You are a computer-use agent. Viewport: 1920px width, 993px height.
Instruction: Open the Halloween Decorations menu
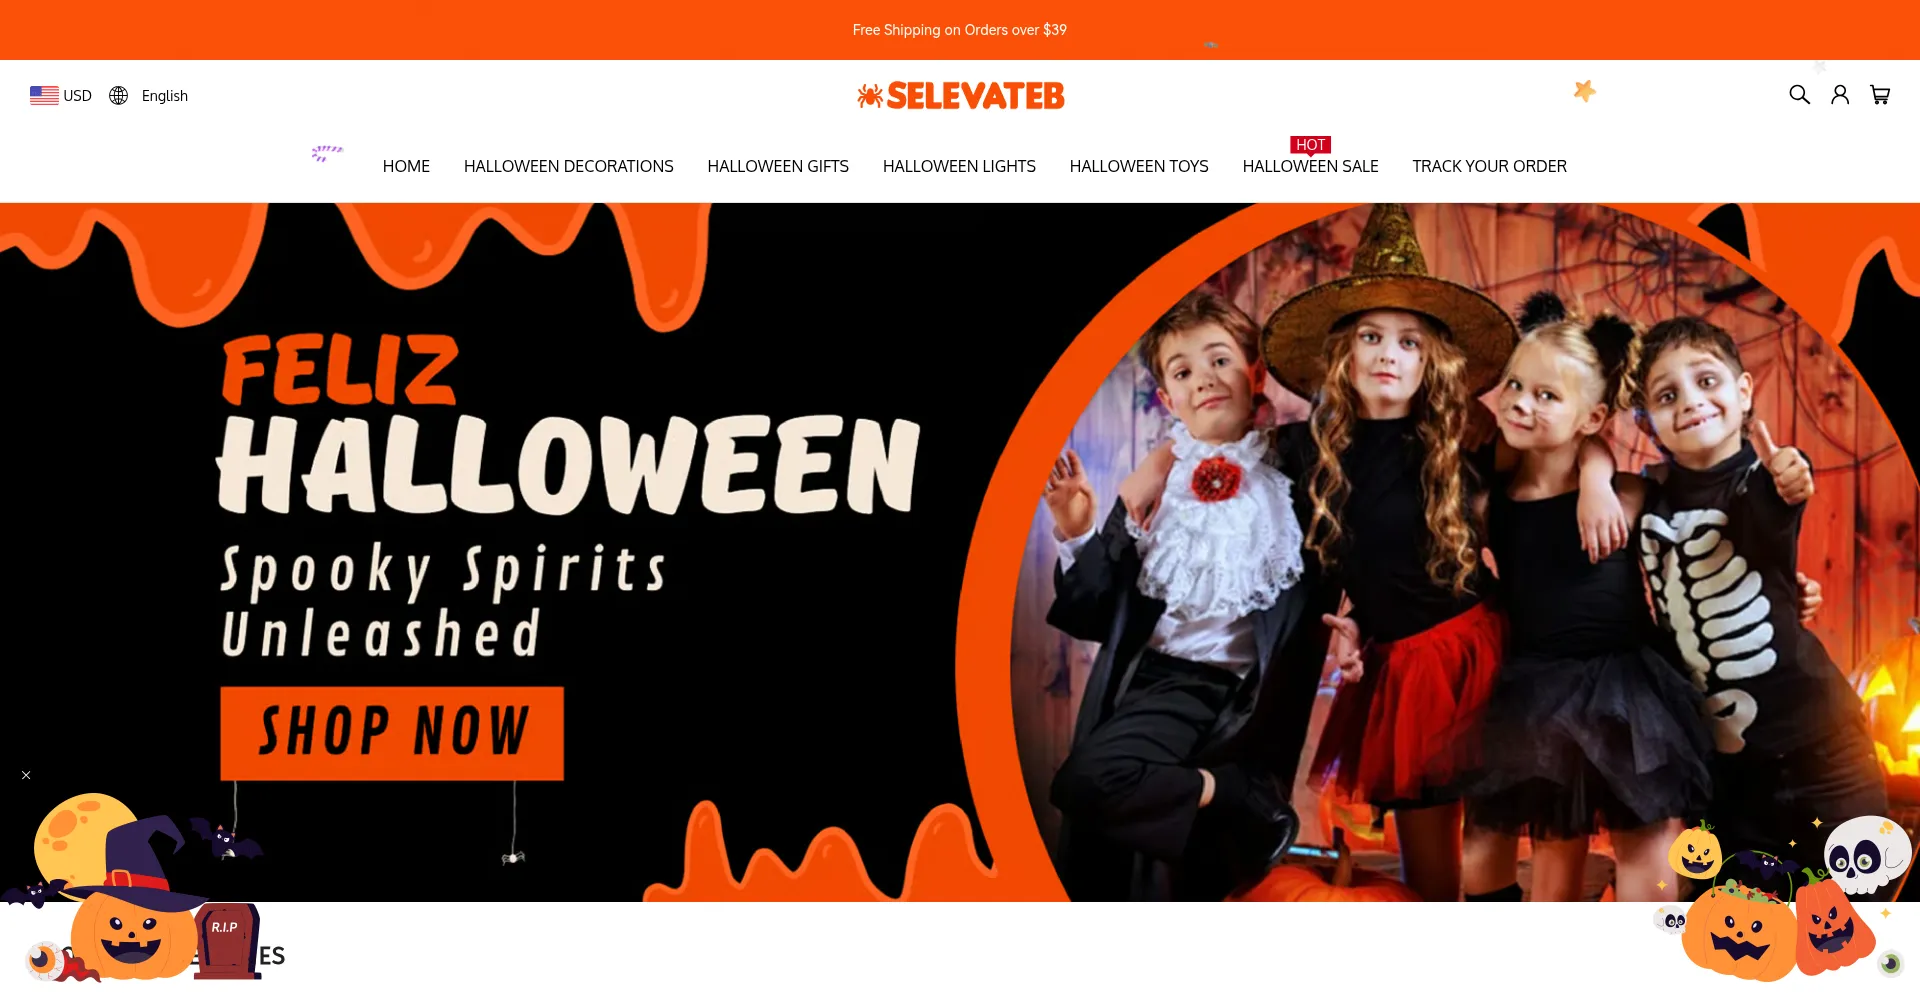click(x=568, y=166)
